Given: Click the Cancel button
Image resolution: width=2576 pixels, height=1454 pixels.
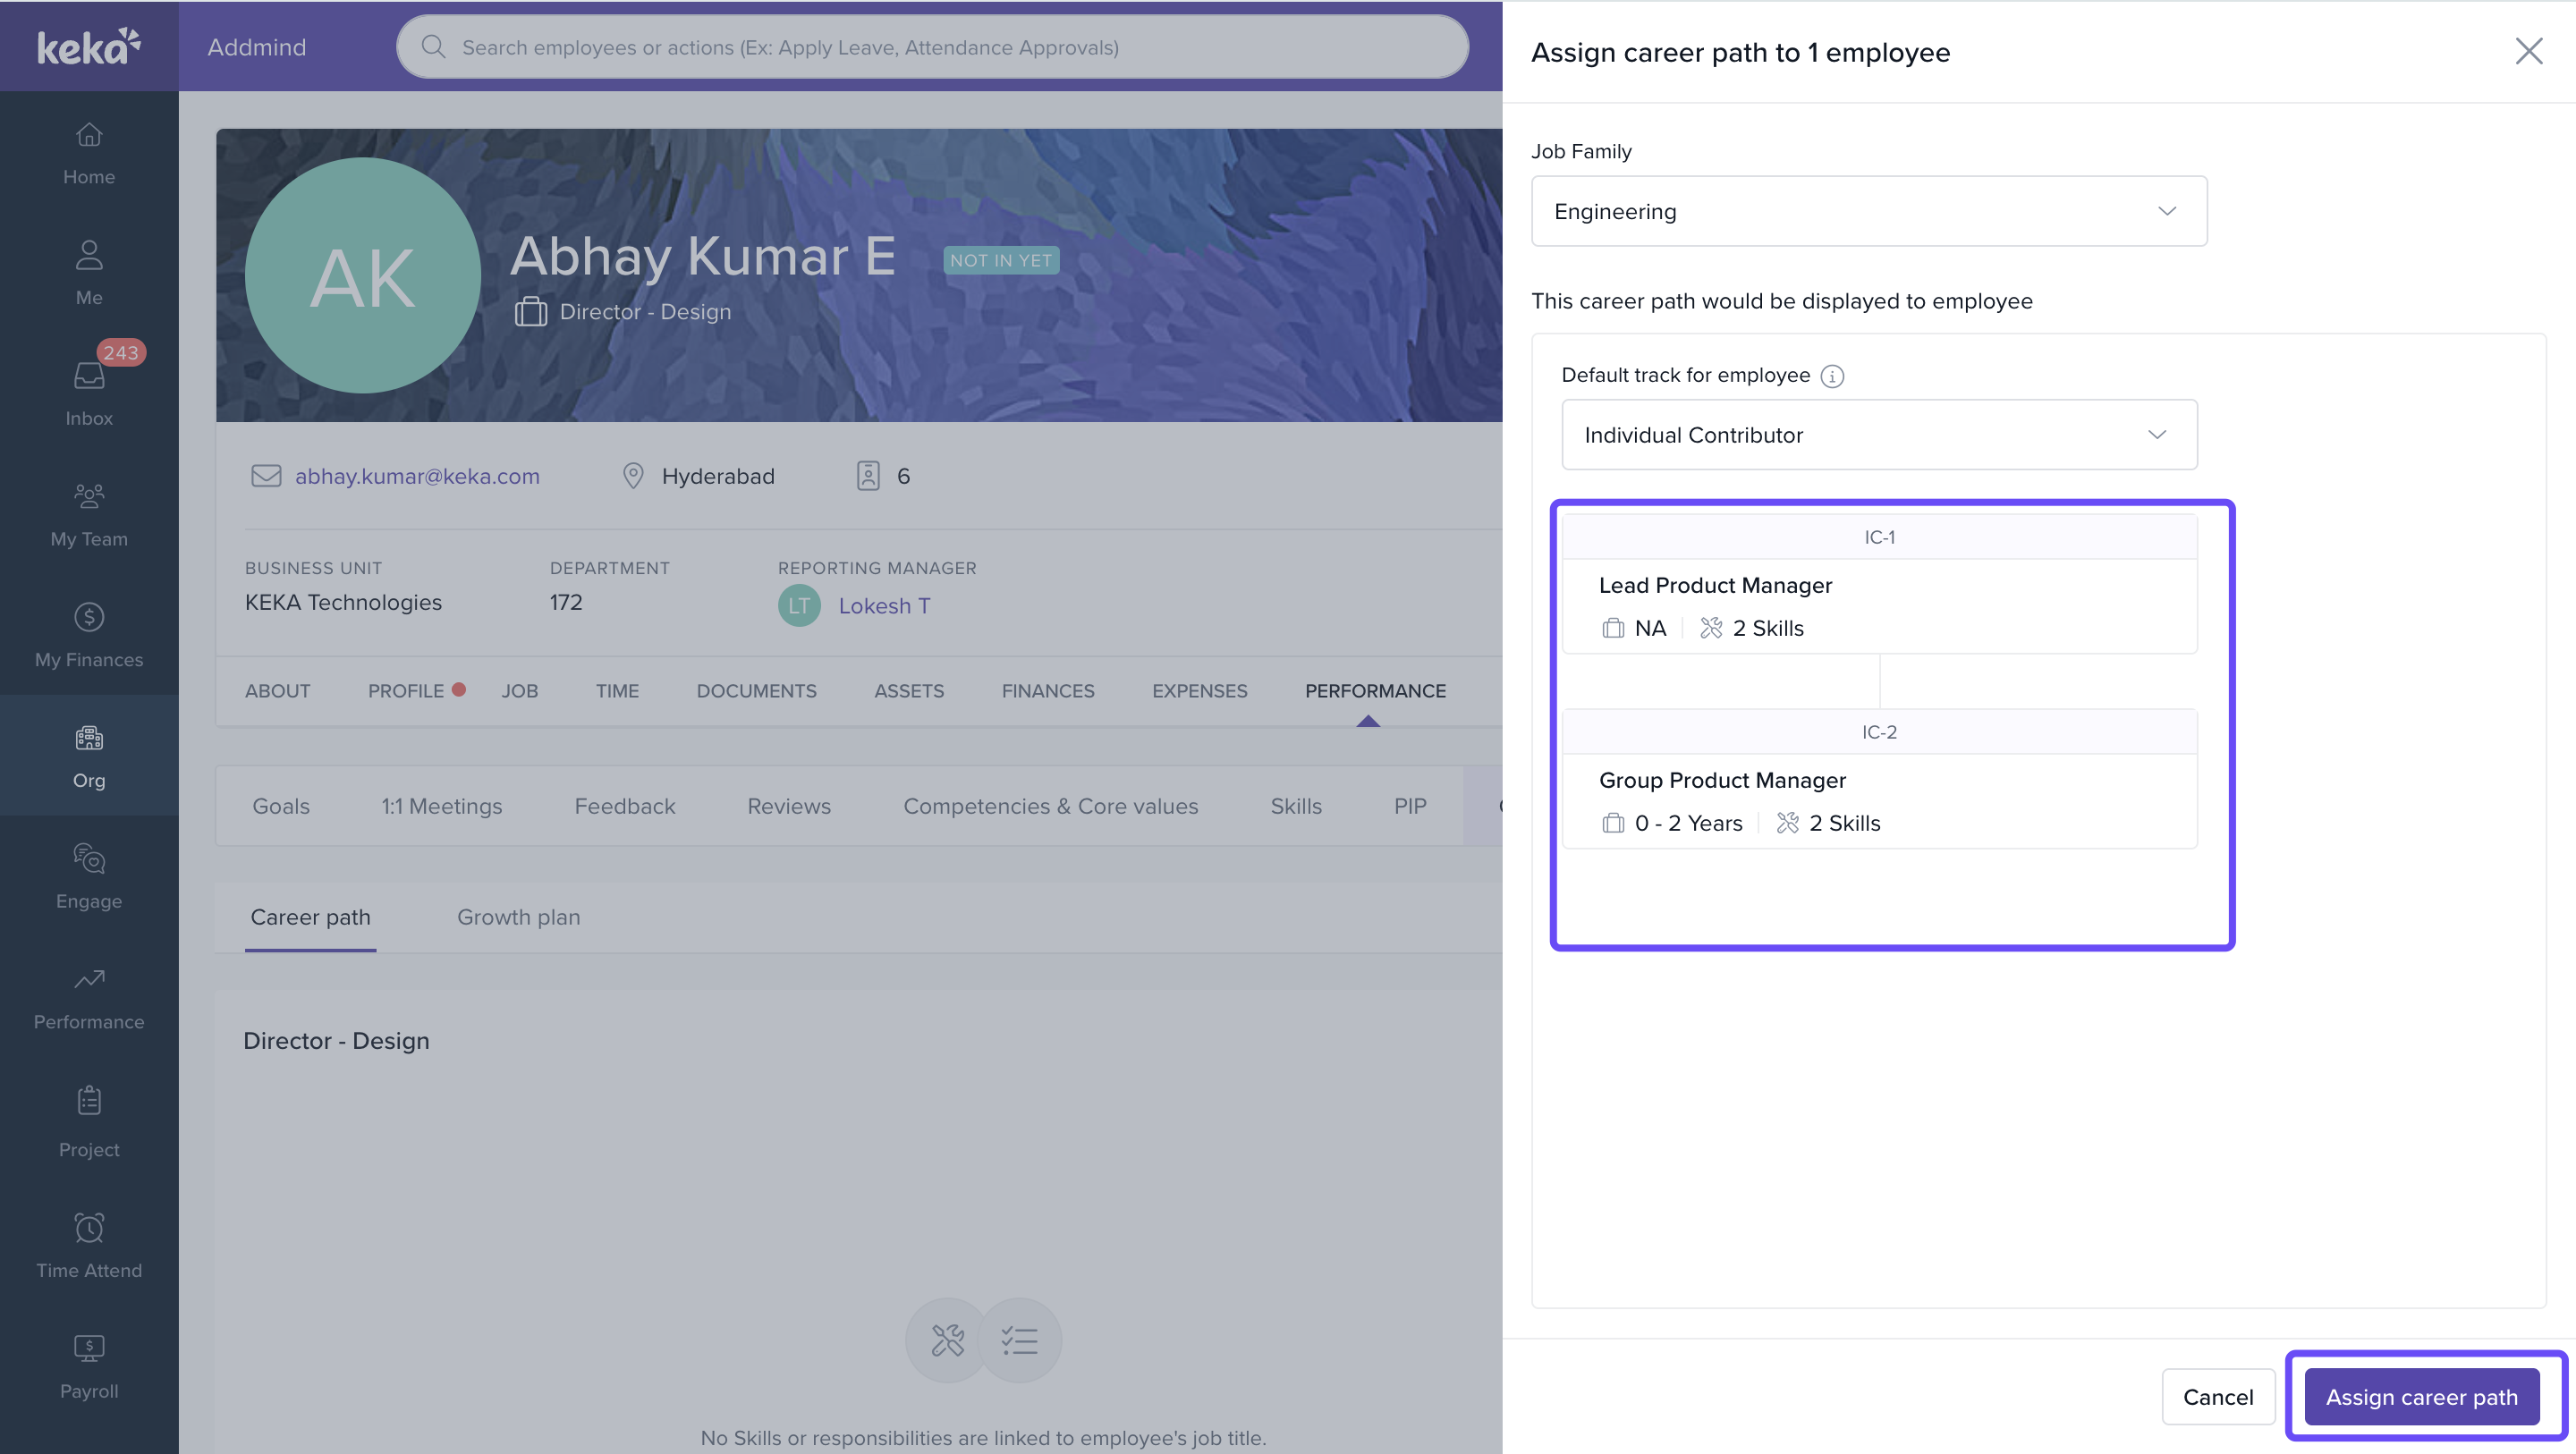Looking at the screenshot, I should click(x=2217, y=1397).
